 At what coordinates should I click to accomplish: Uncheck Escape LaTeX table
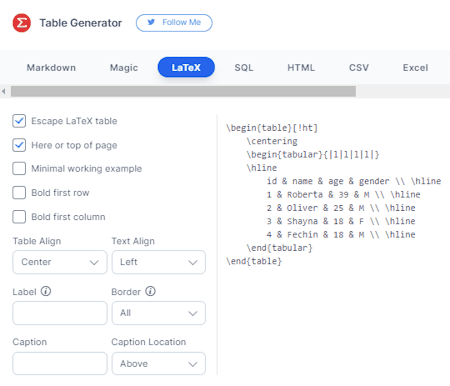(x=19, y=121)
